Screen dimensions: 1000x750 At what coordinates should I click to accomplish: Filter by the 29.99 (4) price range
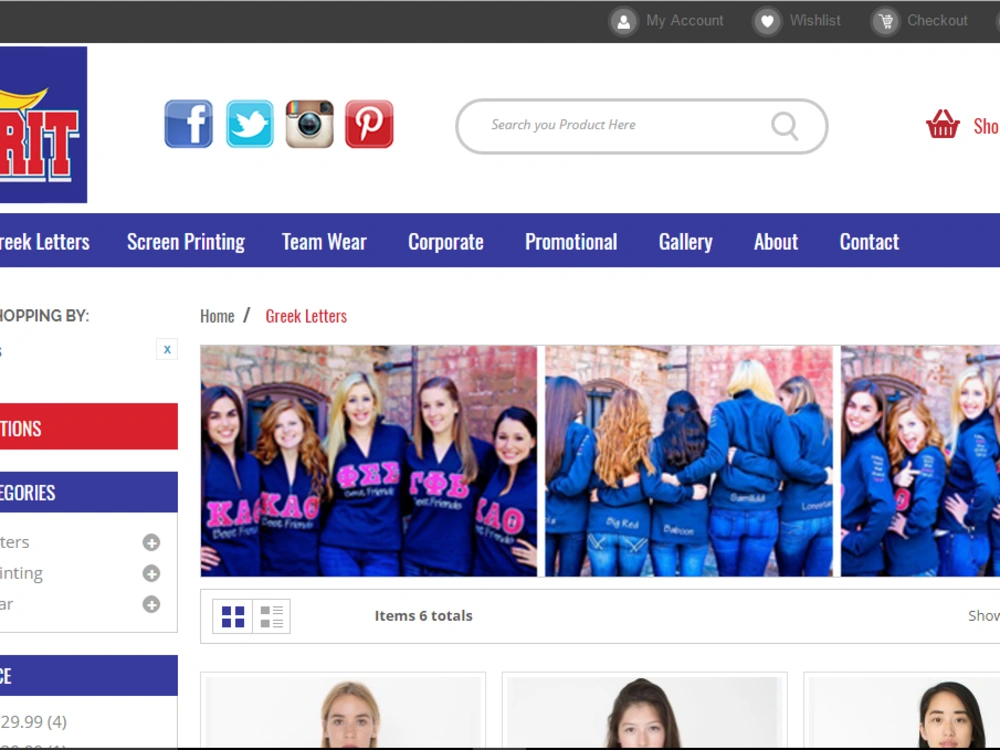pos(33,722)
